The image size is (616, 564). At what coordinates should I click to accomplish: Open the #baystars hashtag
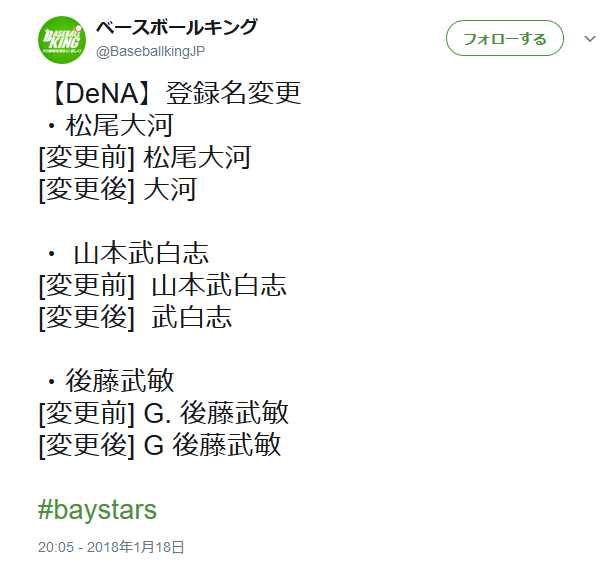pos(97,510)
